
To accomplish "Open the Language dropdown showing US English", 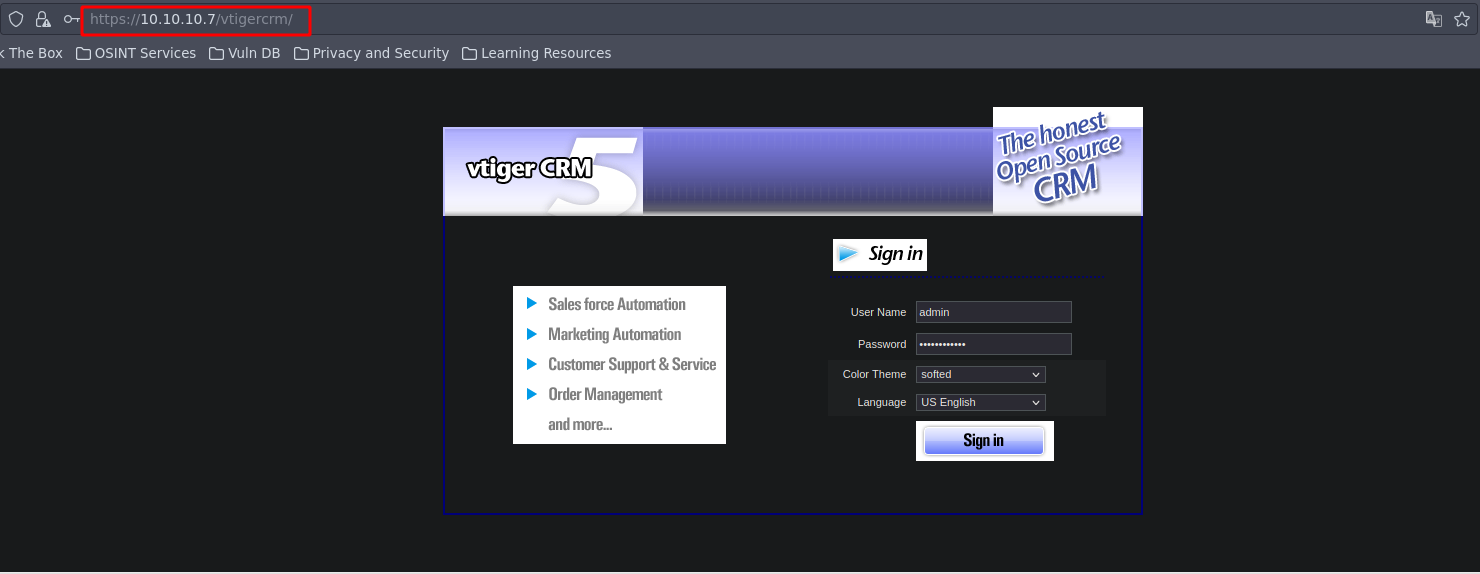I will [x=980, y=402].
